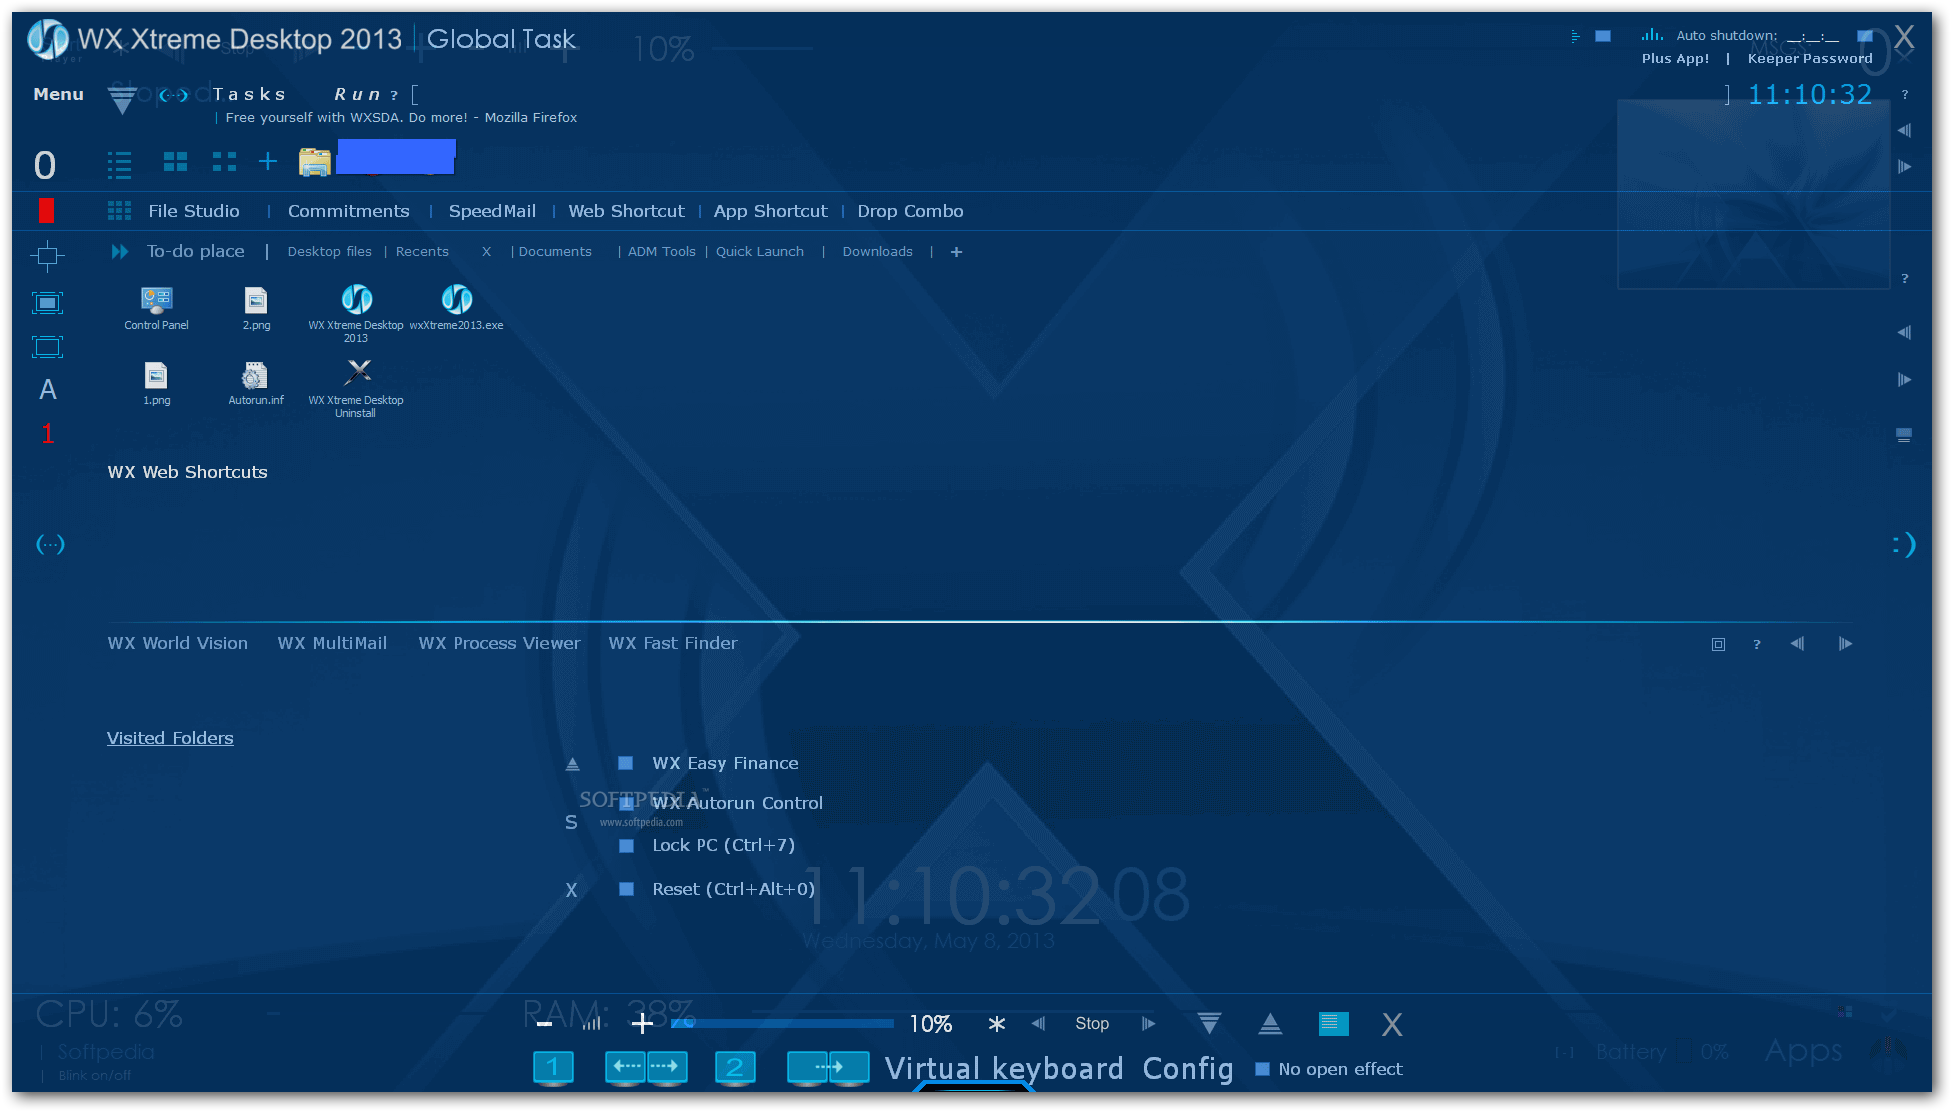Switch to large tiles view icon
Image resolution: width=1952 pixels, height=1112 pixels.
pos(176,162)
